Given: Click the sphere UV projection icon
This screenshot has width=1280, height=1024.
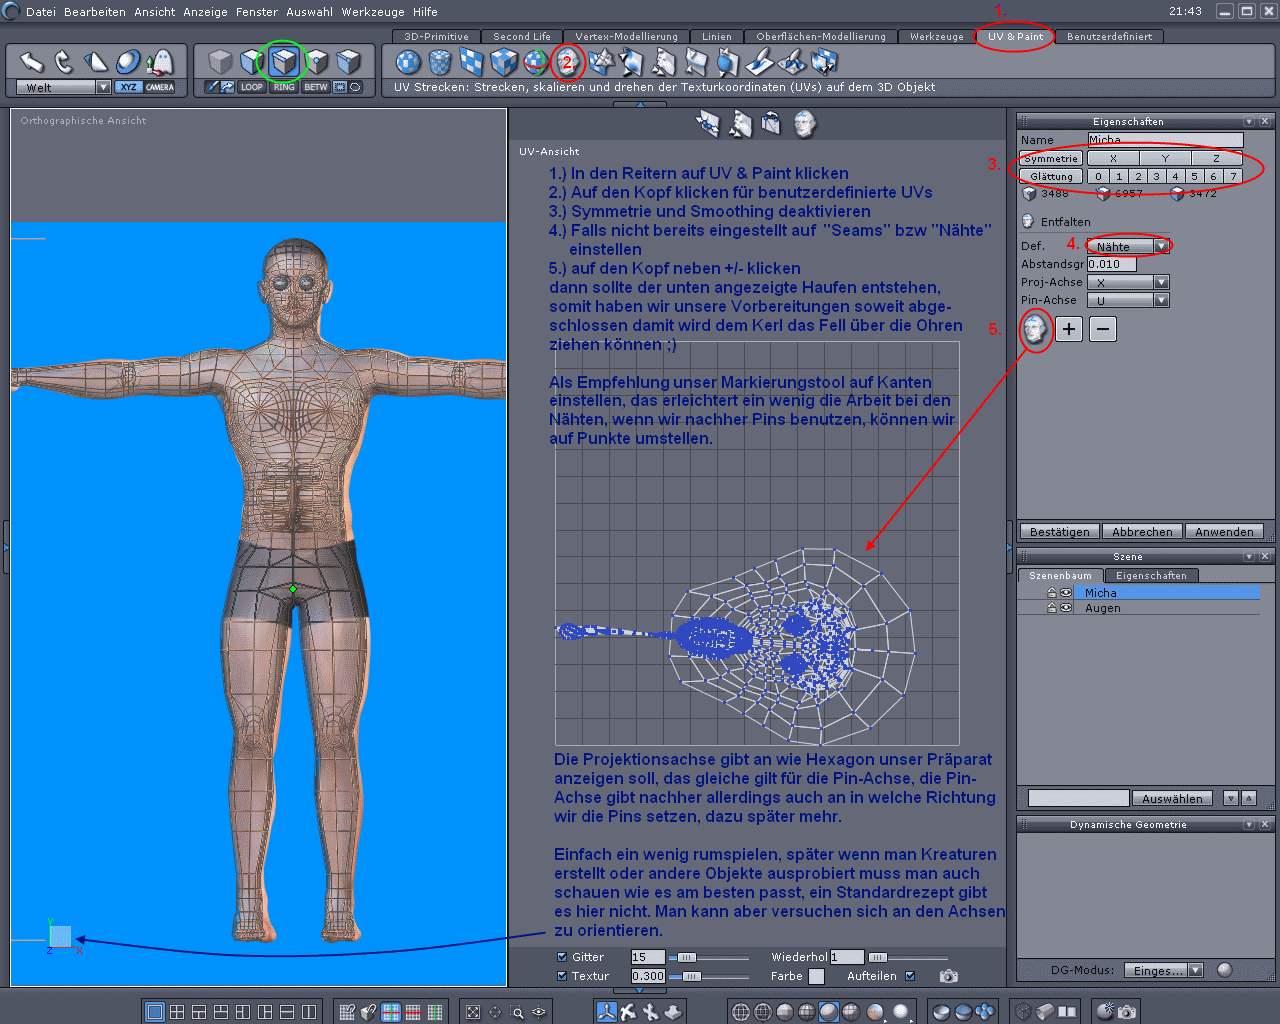Looking at the screenshot, I should tap(408, 62).
